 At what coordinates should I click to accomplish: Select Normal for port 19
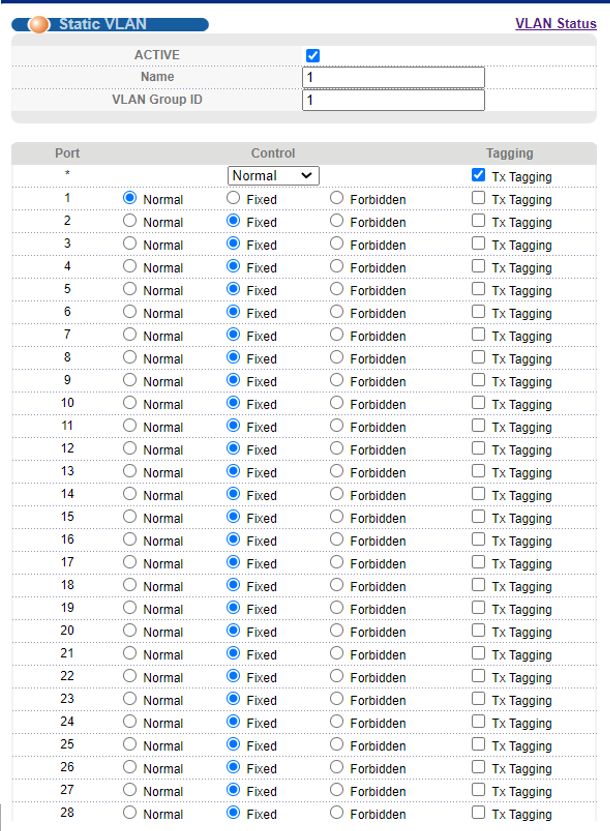(x=130, y=608)
